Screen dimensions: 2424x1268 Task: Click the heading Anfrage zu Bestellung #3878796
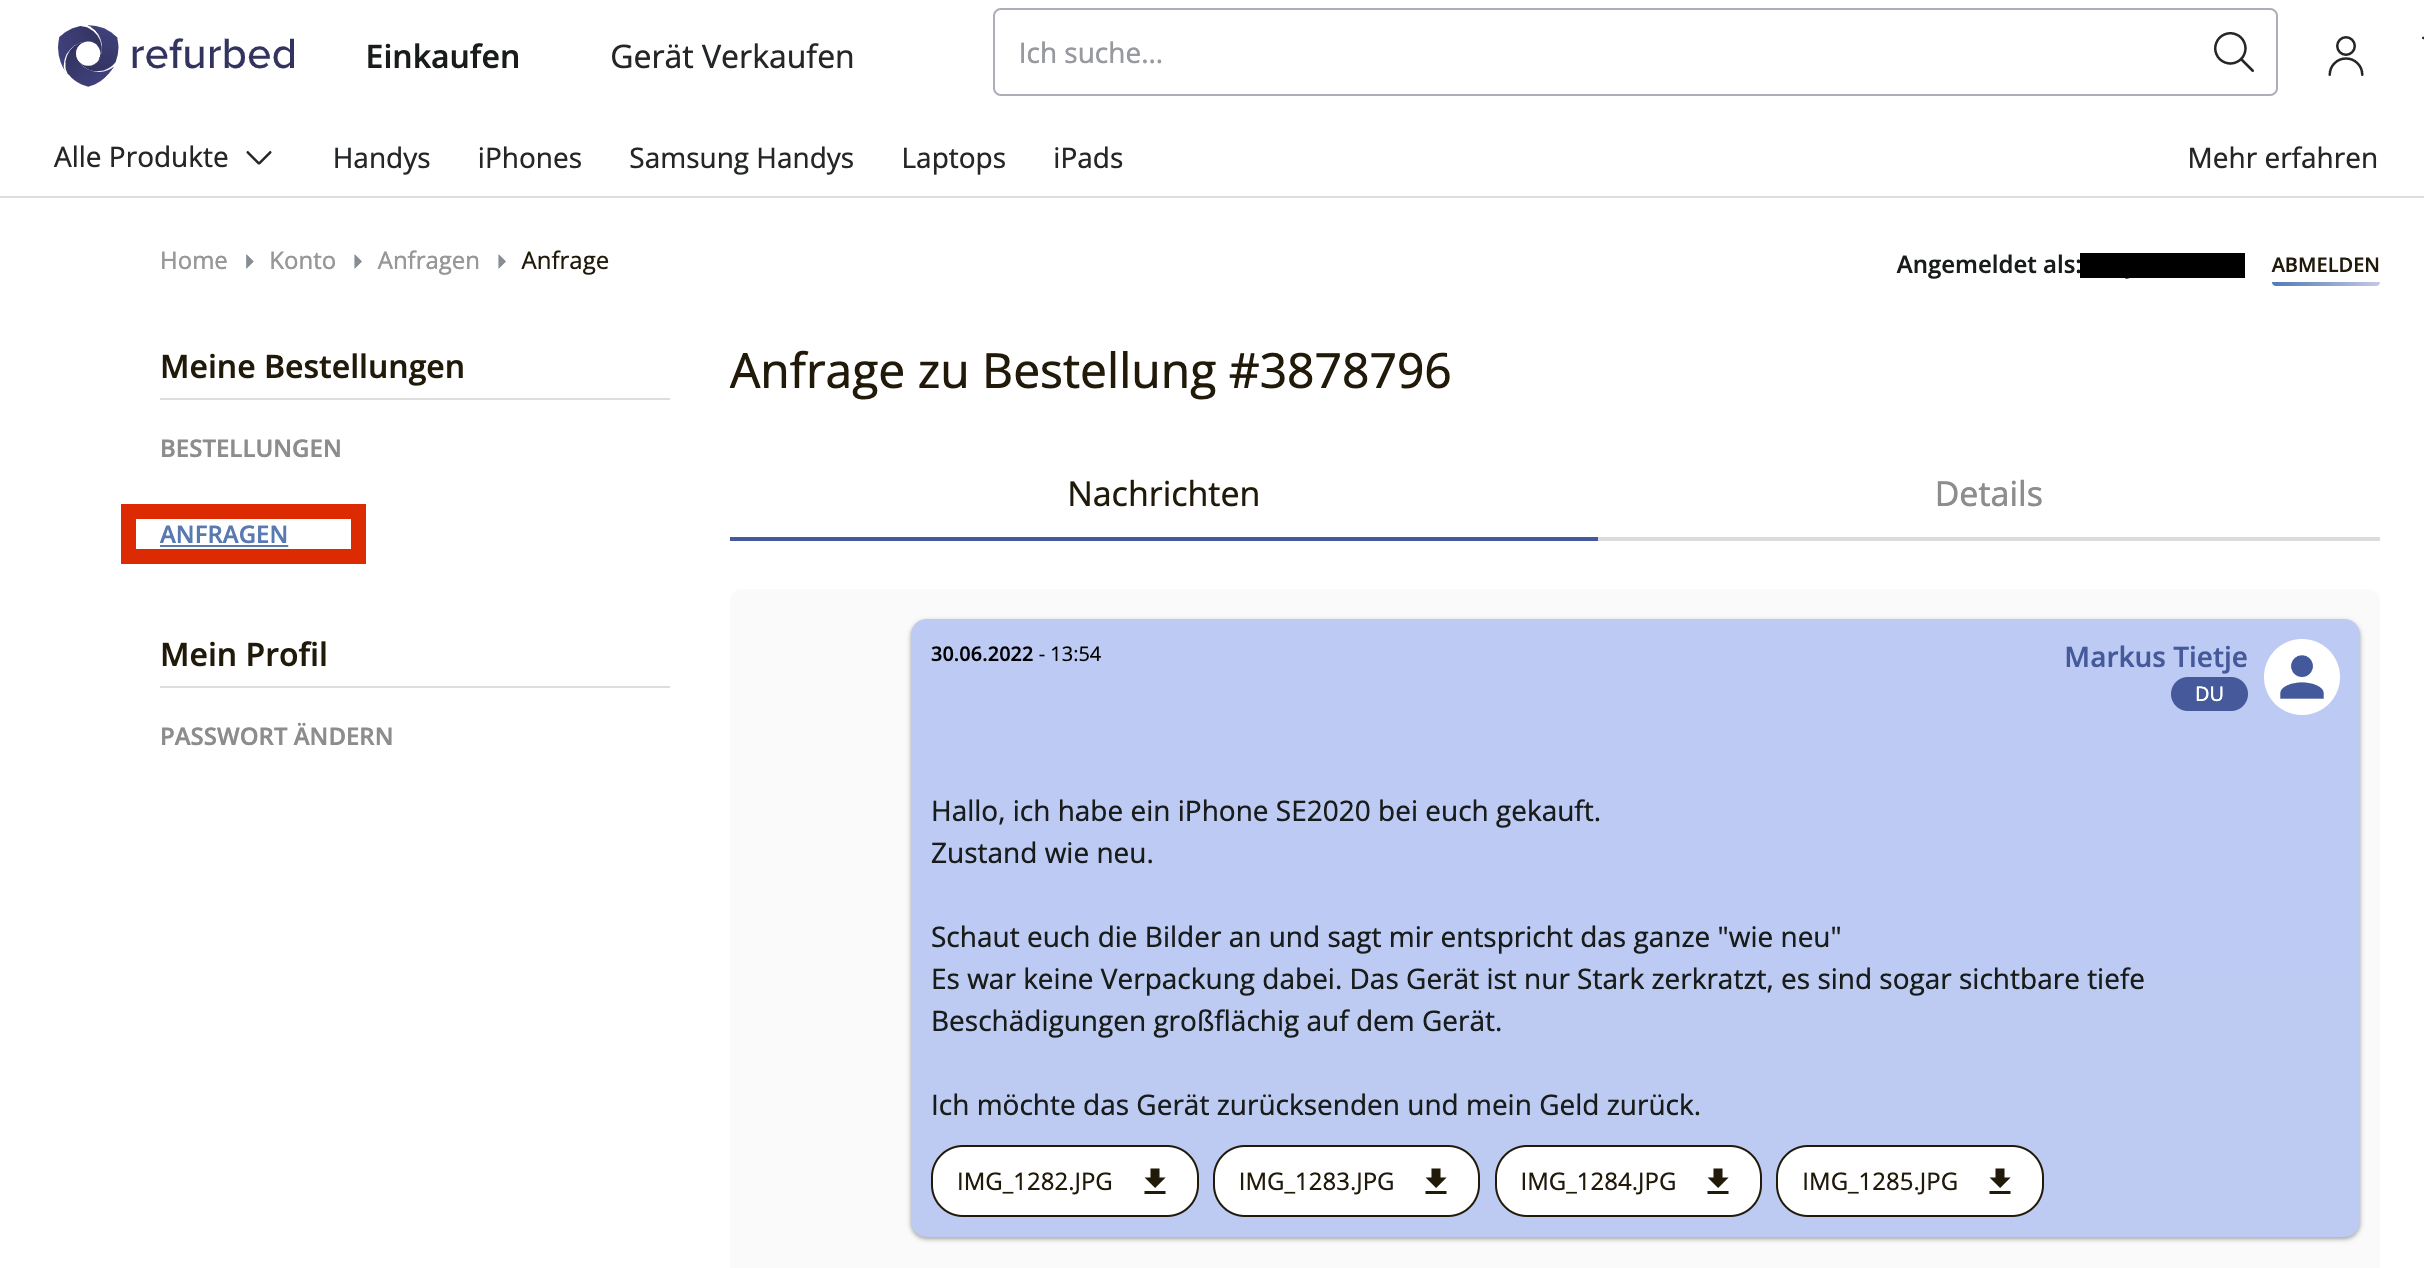click(x=1090, y=371)
